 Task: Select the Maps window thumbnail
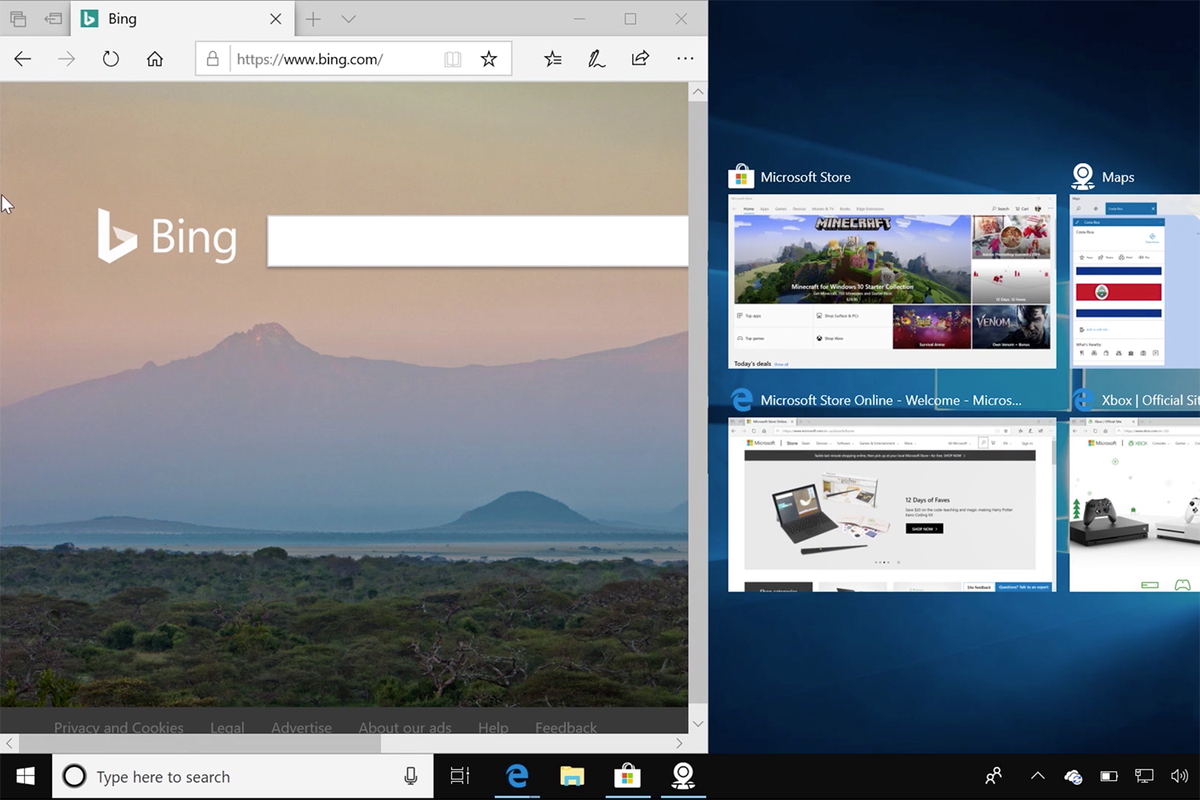(x=1135, y=282)
